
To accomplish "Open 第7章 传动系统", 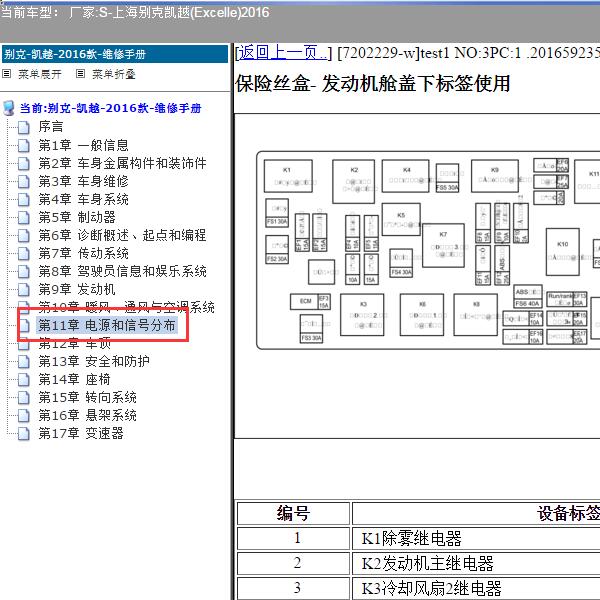I will click(x=83, y=253).
